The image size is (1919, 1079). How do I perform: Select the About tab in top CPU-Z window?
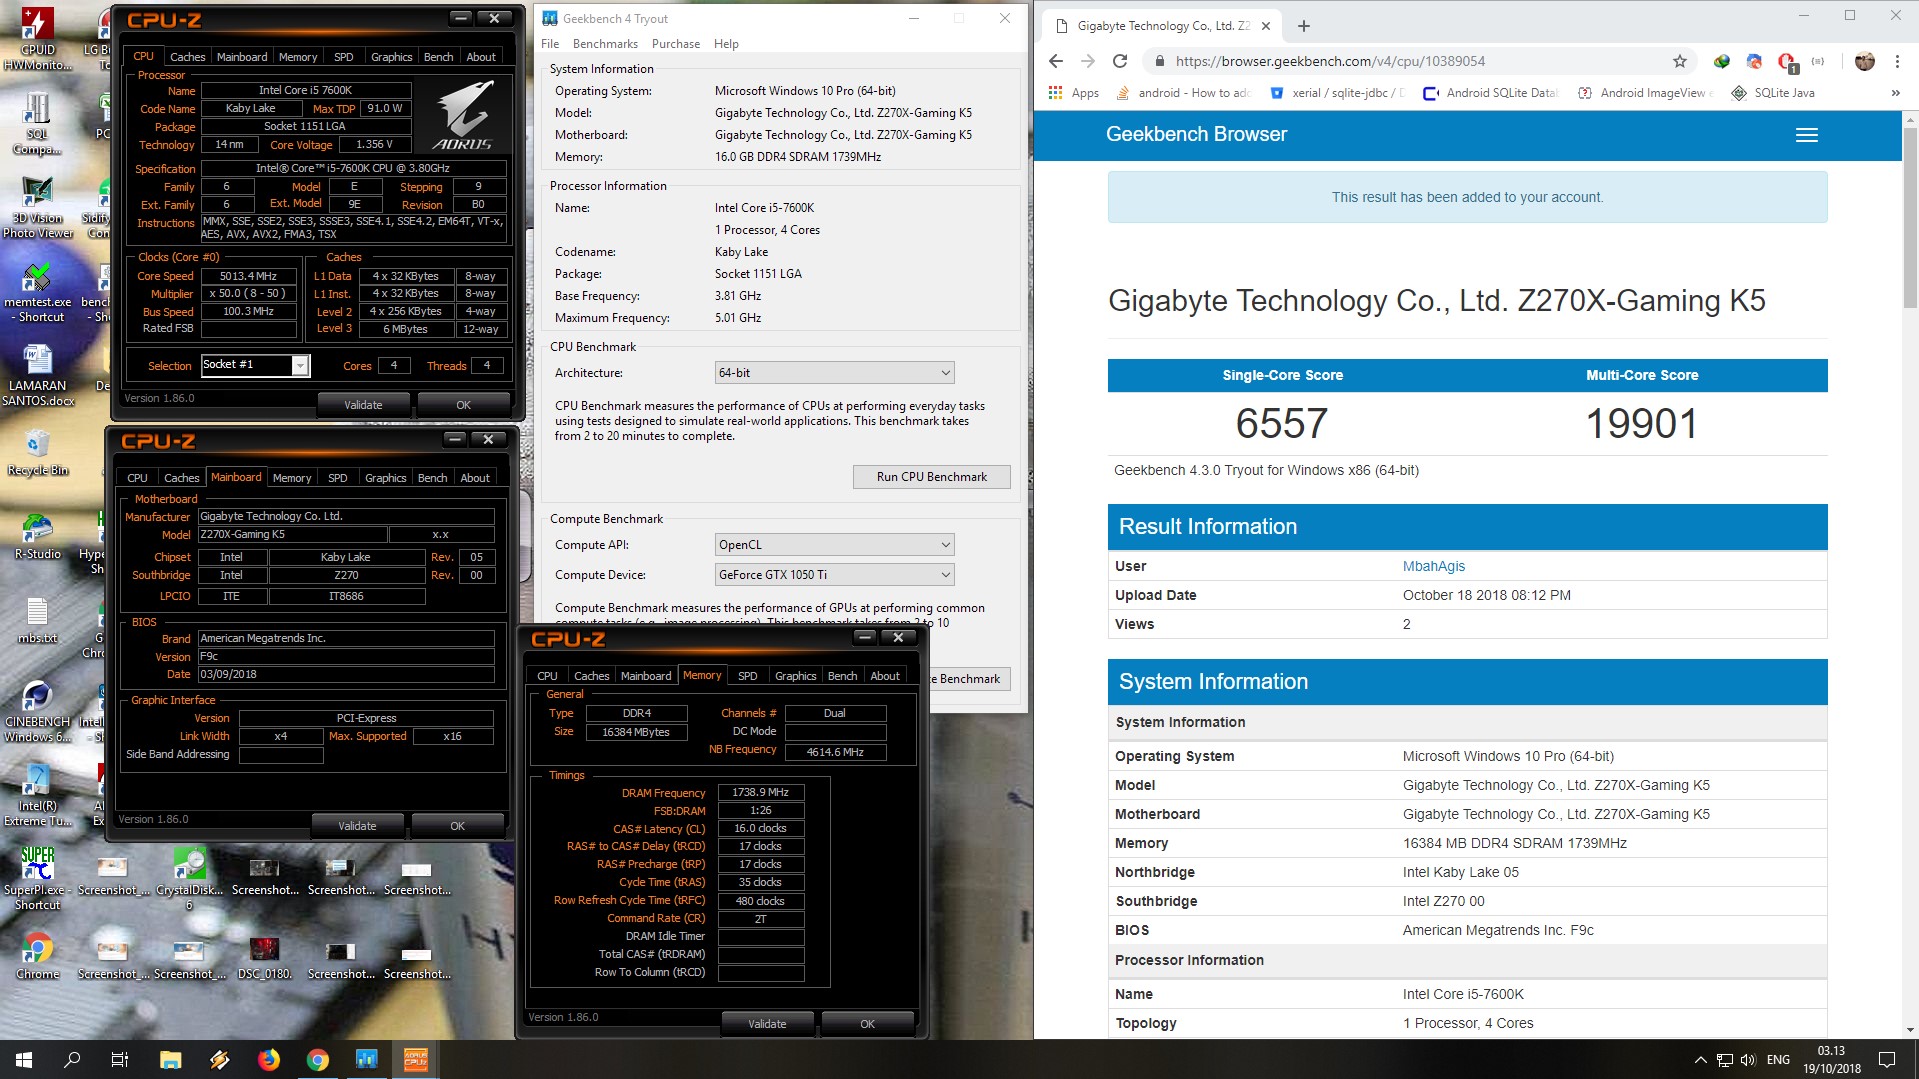click(481, 57)
